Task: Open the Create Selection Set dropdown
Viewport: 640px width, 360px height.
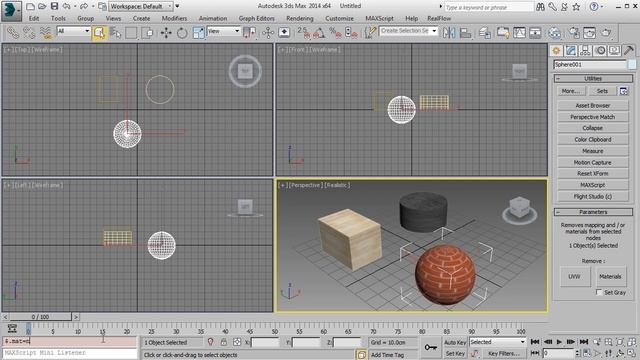Action: point(408,31)
